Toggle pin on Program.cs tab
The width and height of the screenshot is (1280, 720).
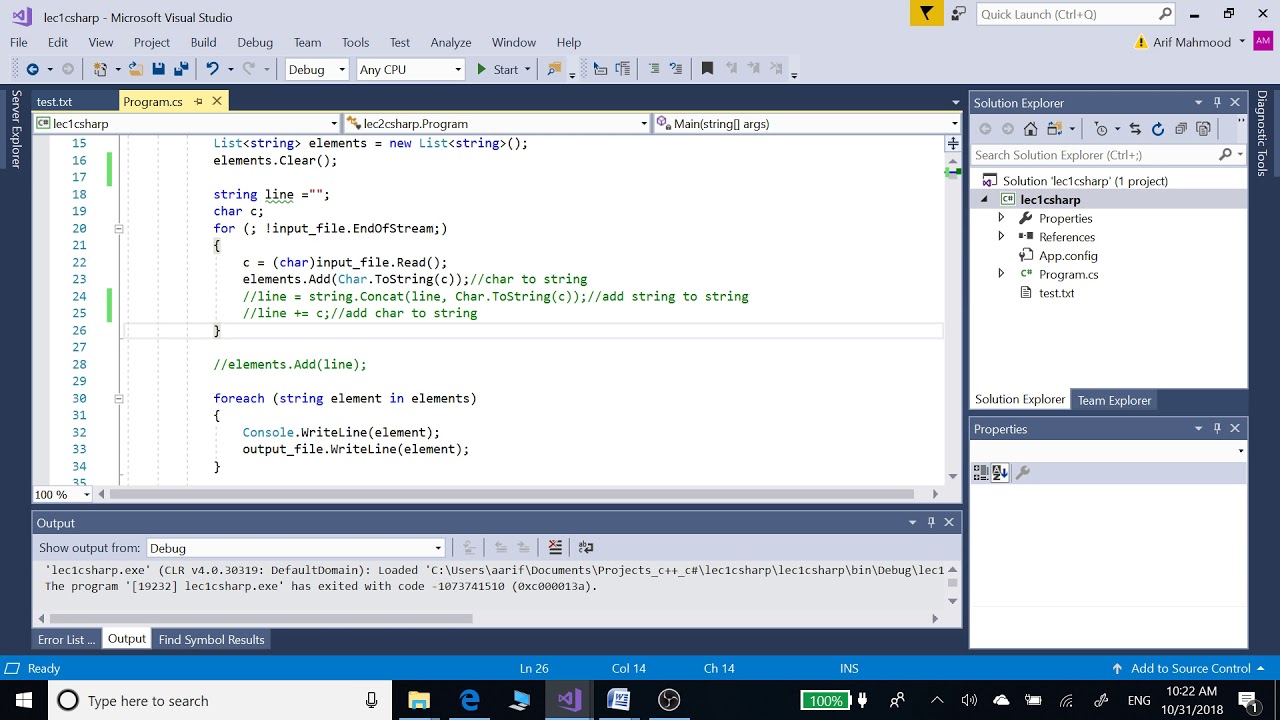[198, 101]
